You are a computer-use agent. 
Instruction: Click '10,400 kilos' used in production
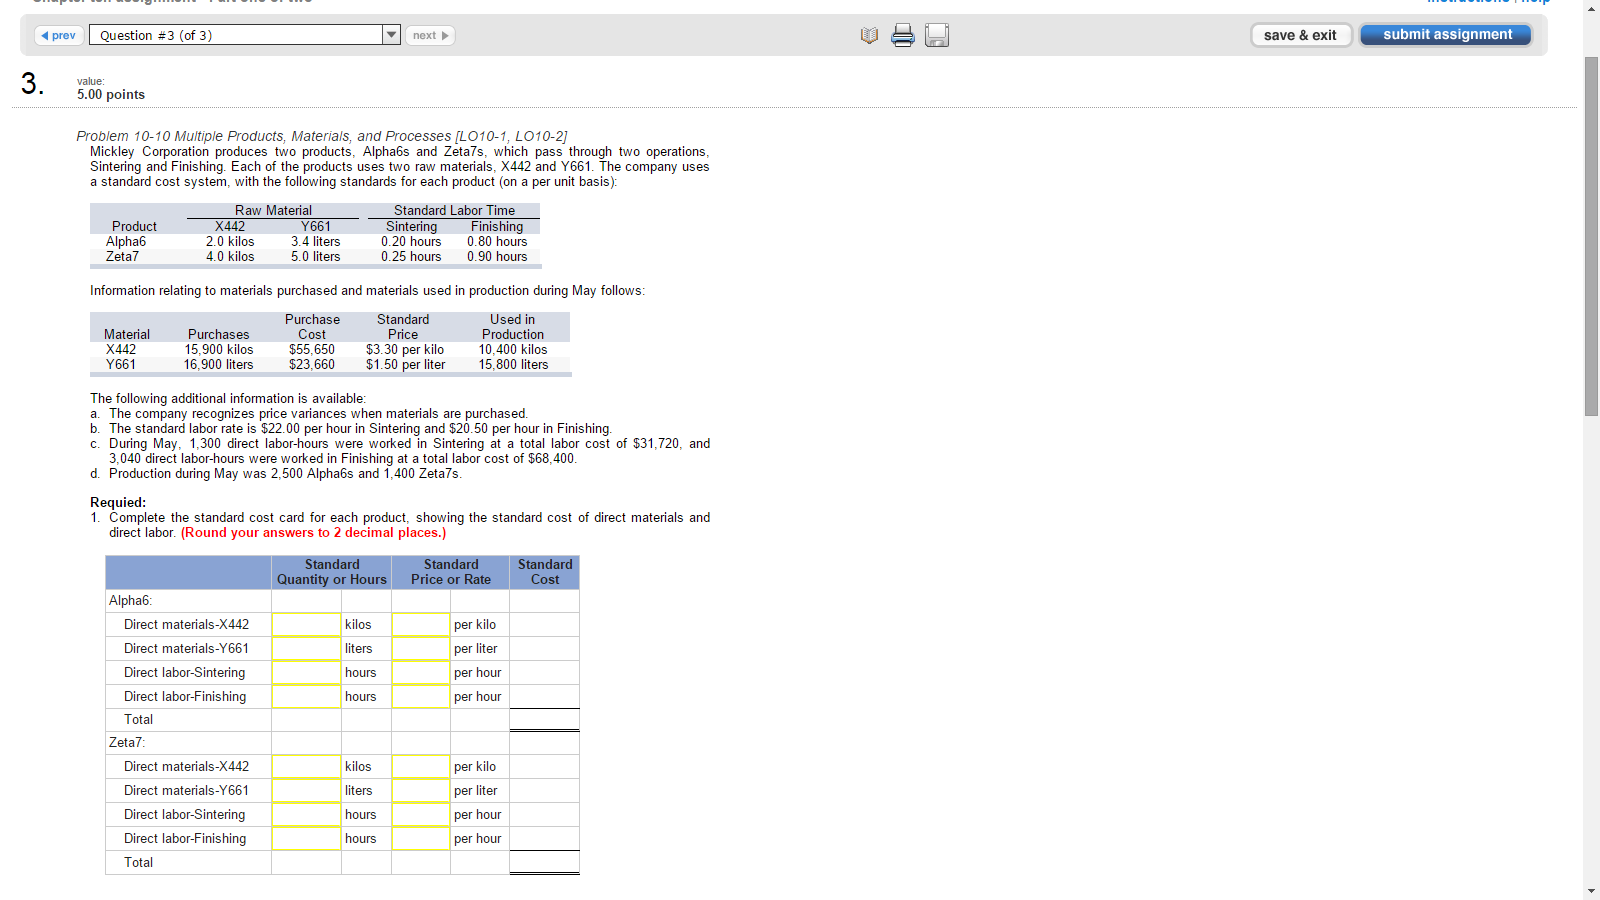[513, 350]
